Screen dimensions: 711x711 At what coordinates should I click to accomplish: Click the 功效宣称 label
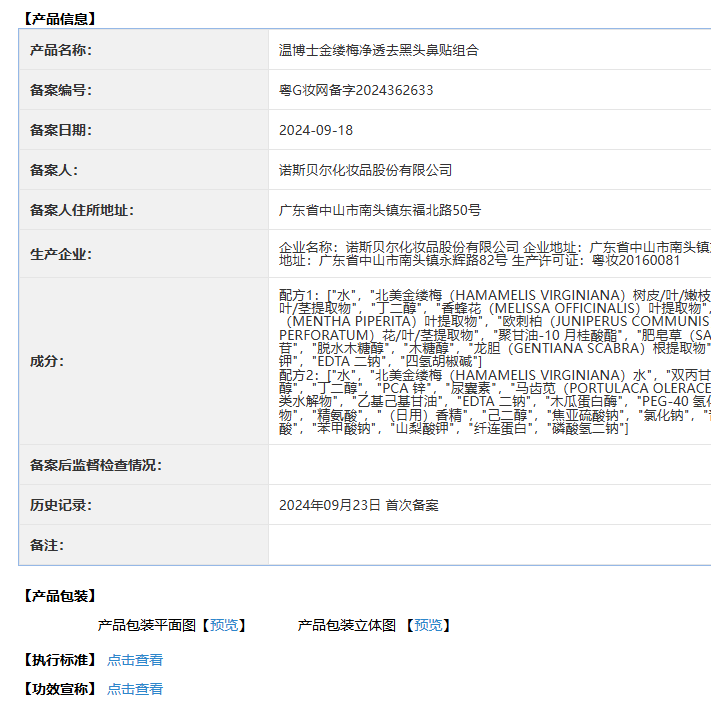[x=60, y=689]
